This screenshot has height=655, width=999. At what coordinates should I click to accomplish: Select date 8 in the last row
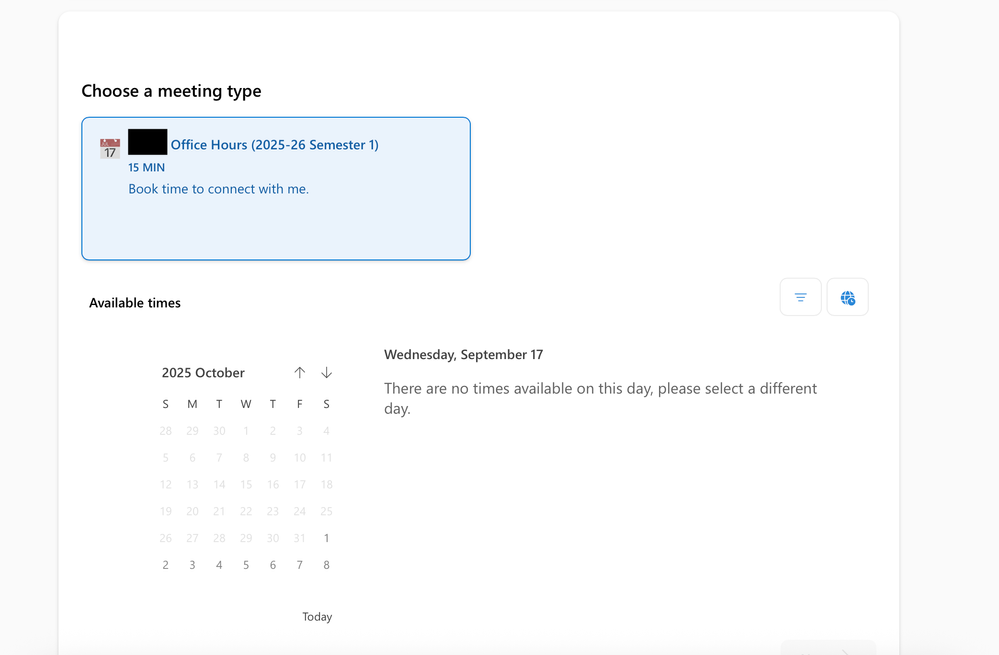point(326,565)
